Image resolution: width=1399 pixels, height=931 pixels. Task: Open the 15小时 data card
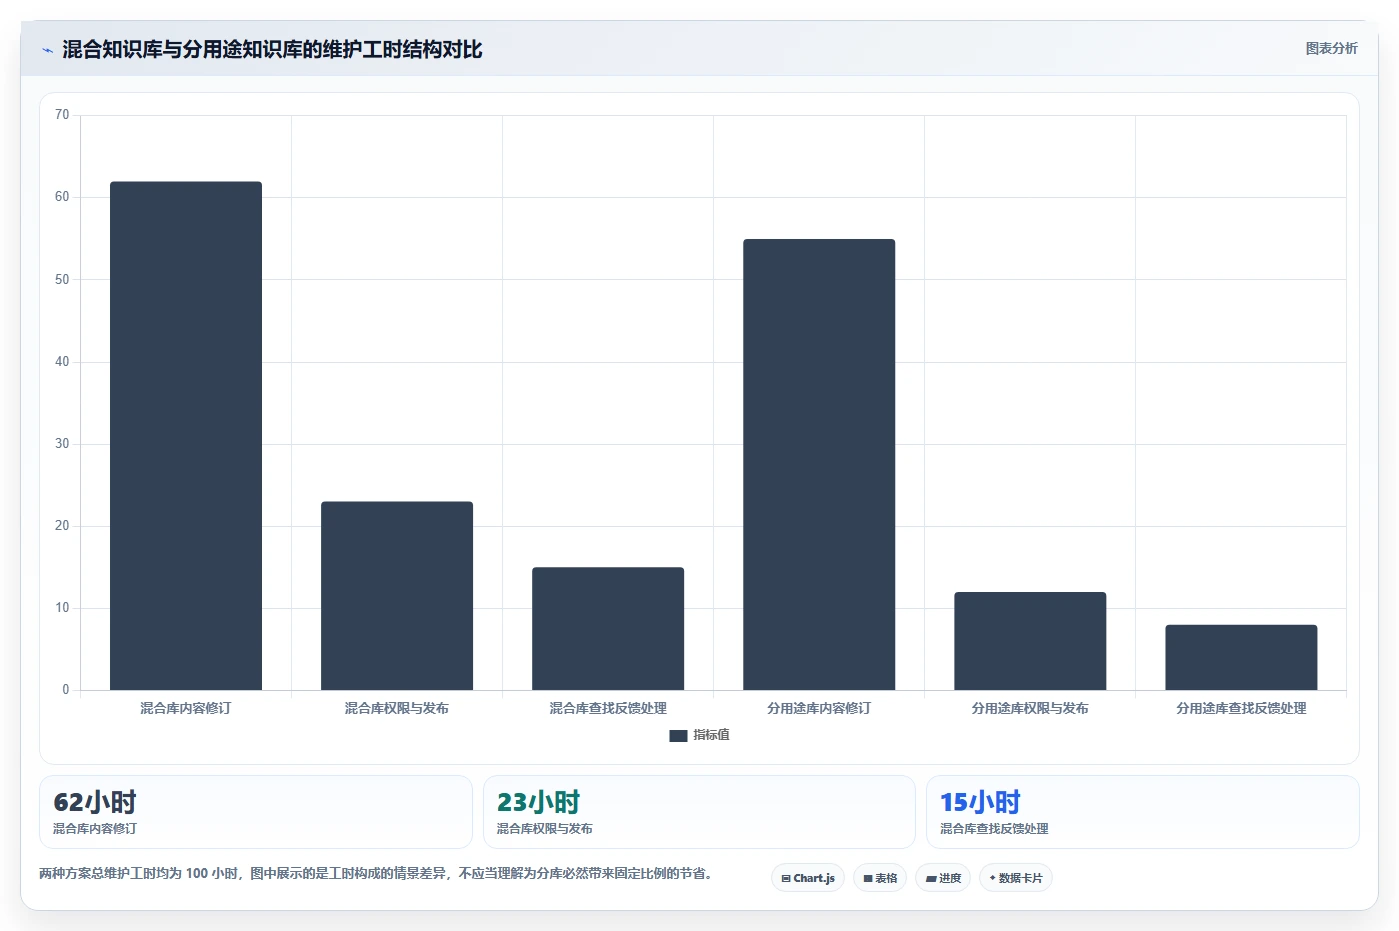click(1143, 812)
